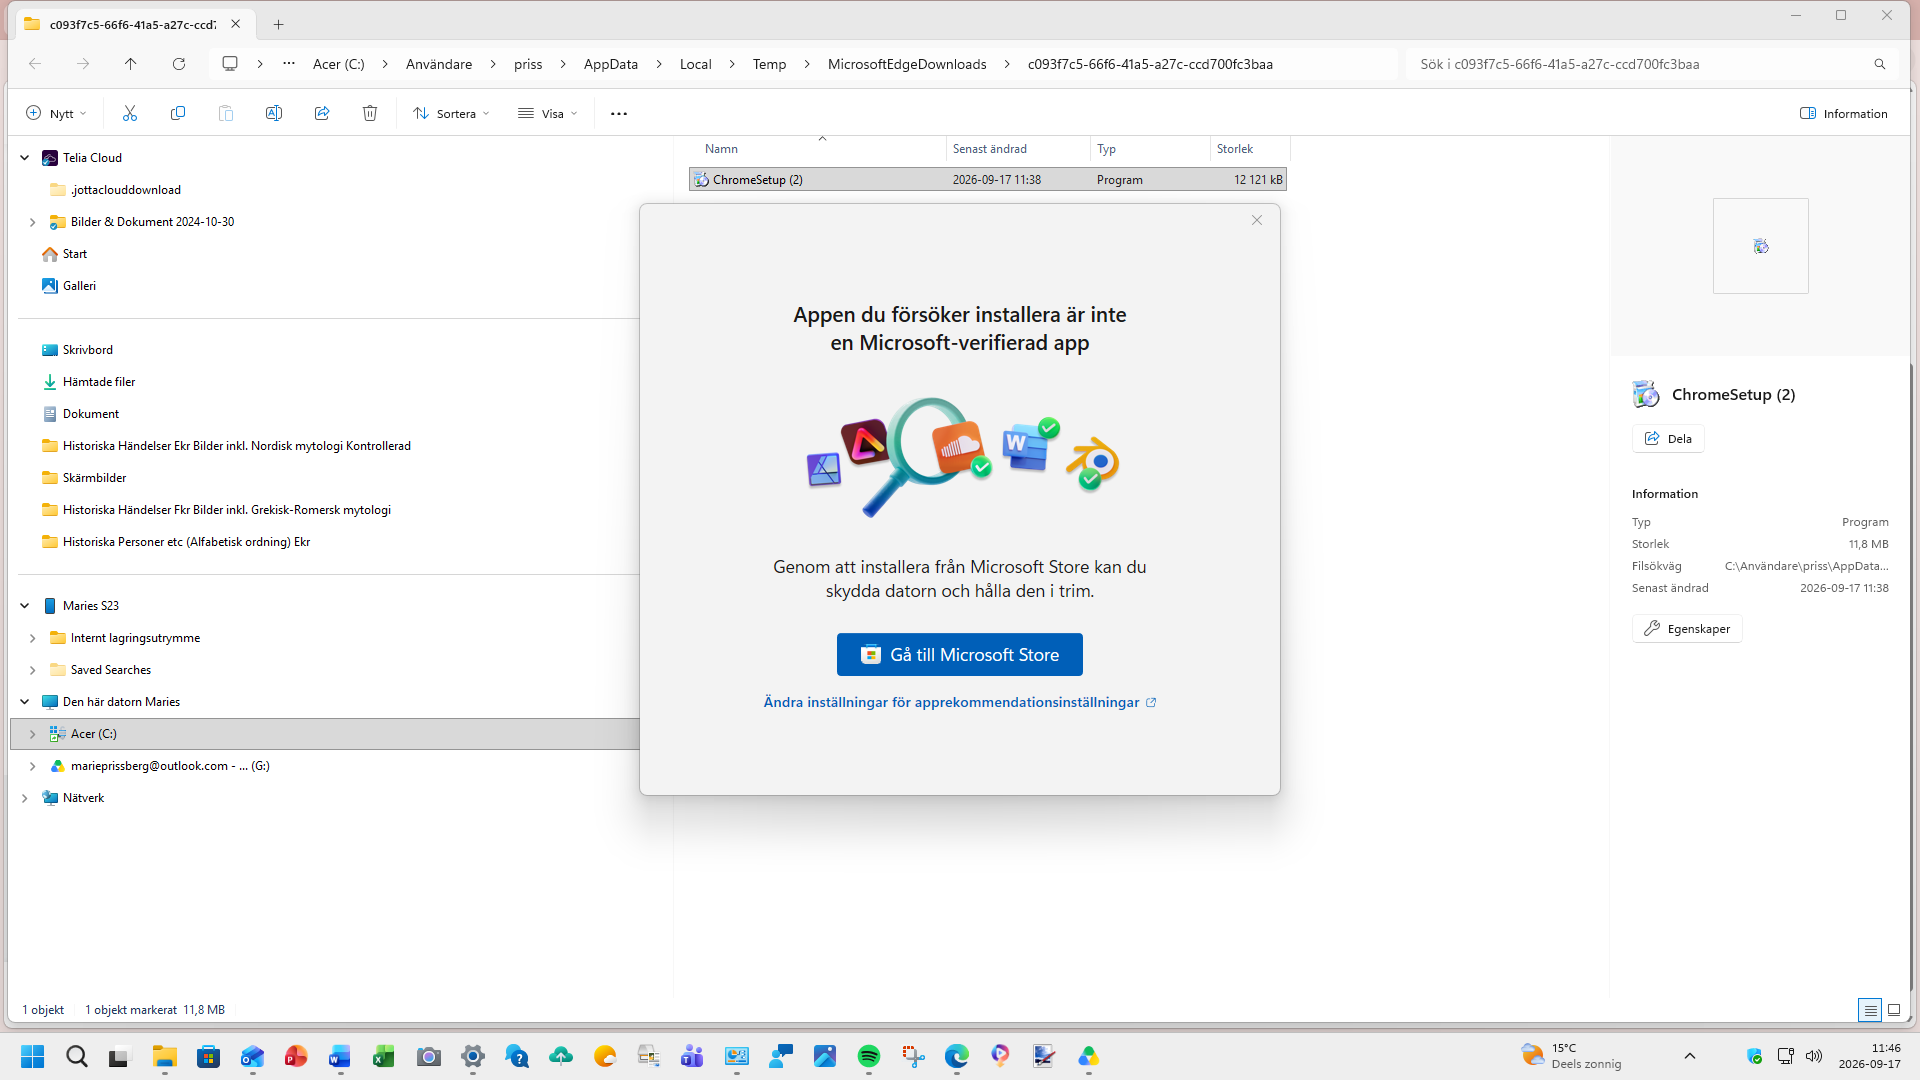Click the AppData breadcrumb segment
This screenshot has width=1920, height=1080.
tap(611, 64)
